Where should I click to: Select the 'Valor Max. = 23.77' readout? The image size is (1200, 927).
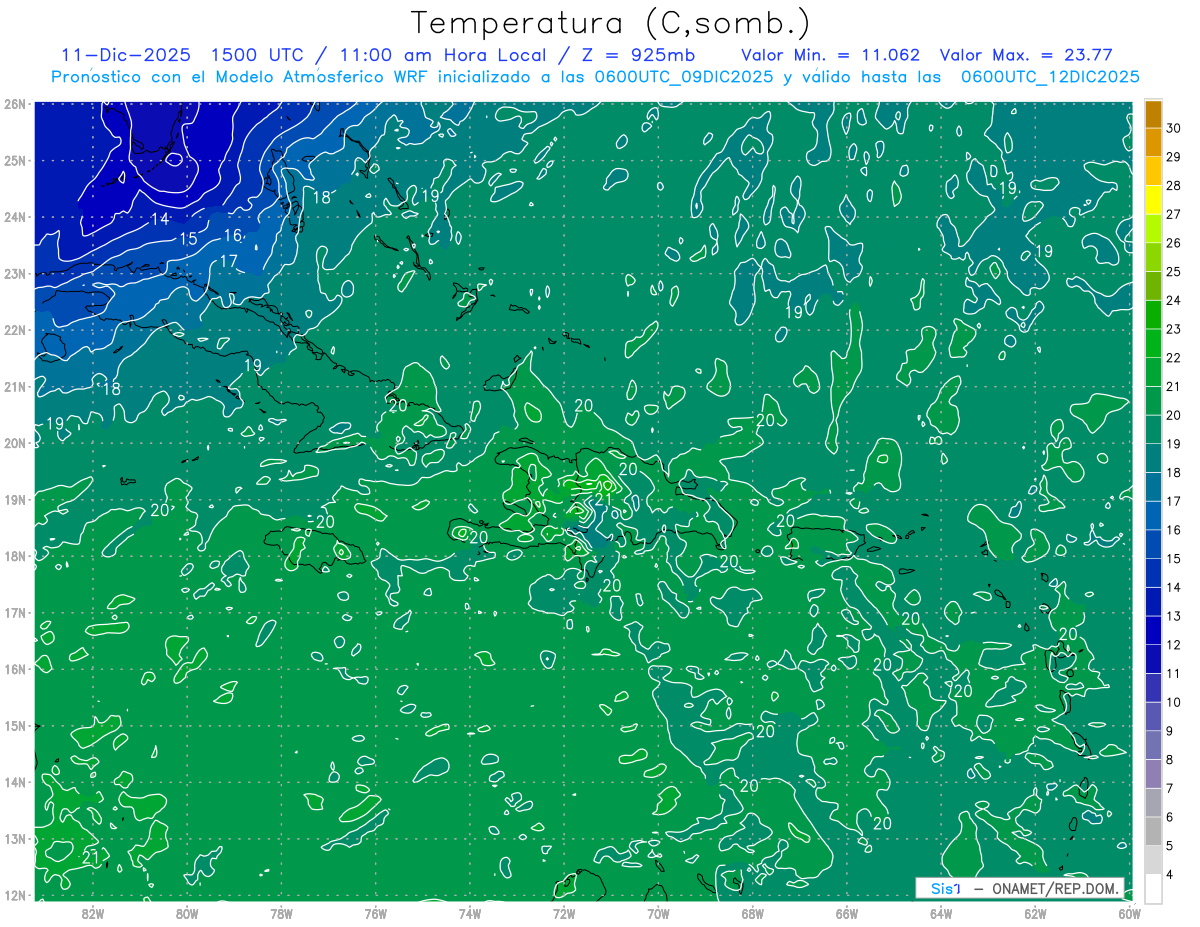(1027, 55)
